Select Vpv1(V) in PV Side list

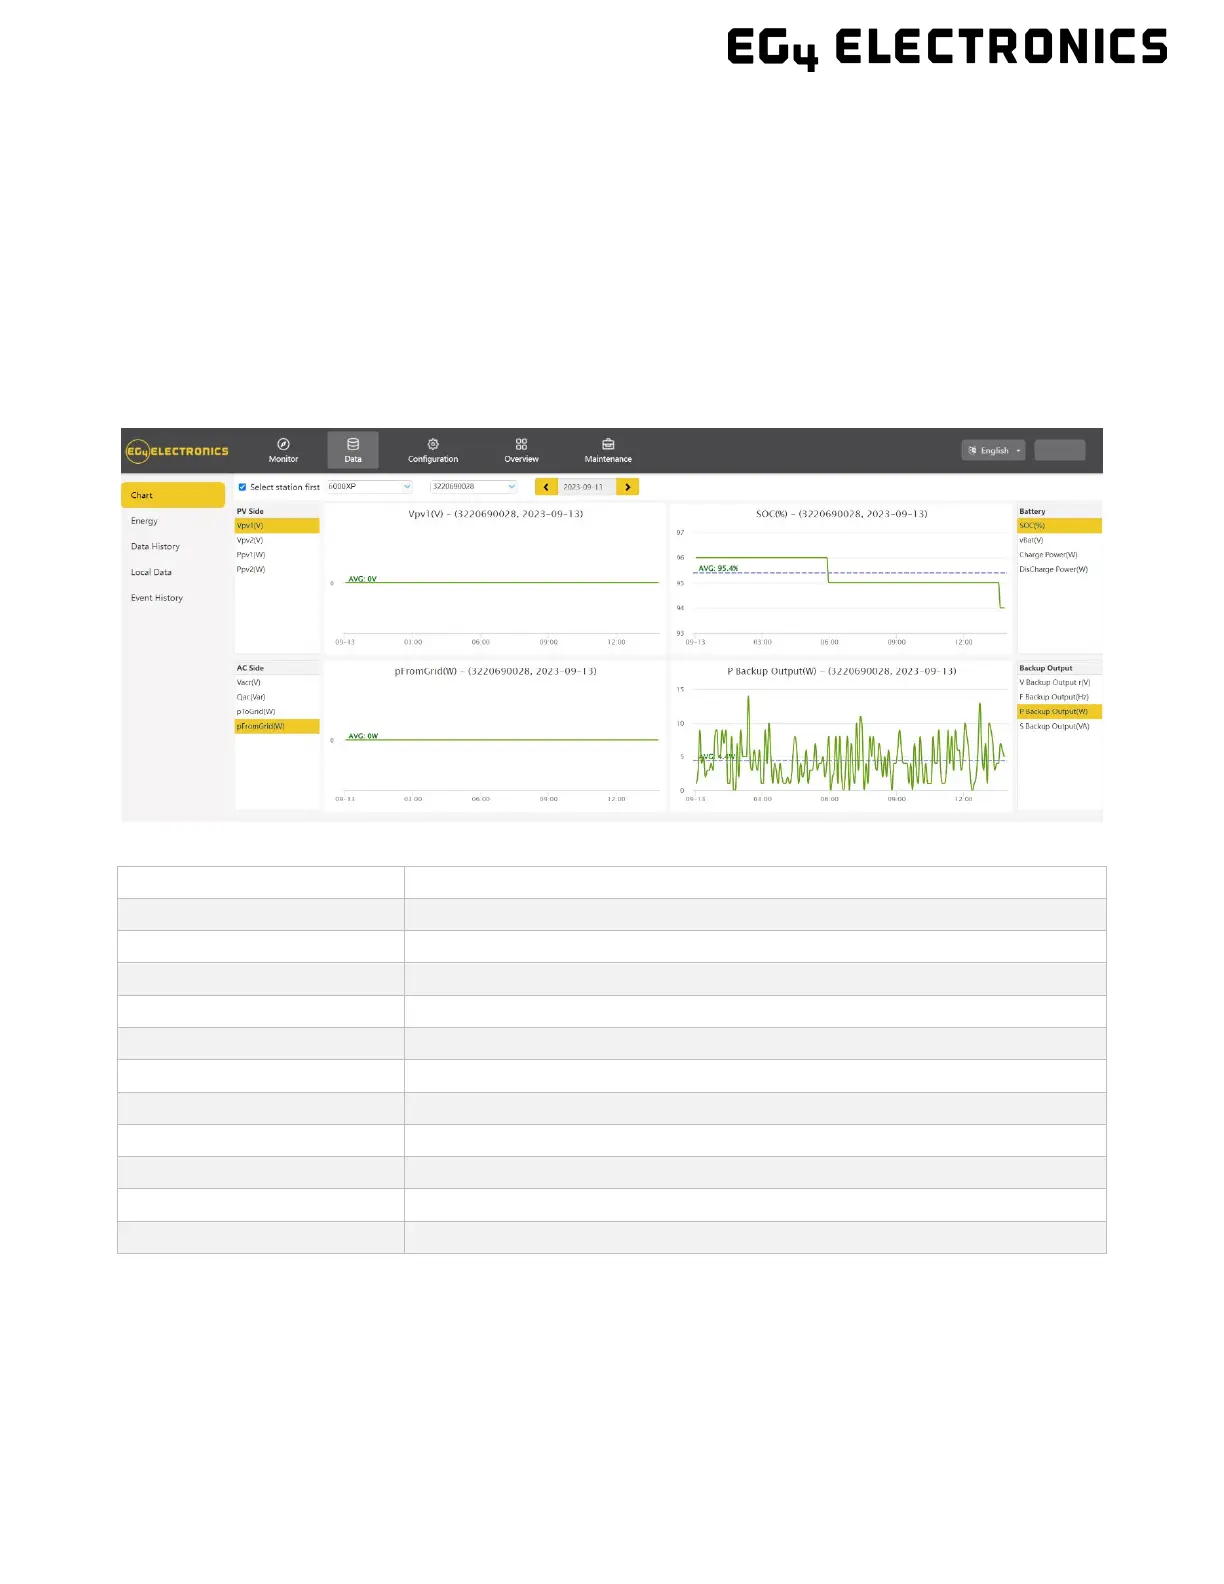277,525
